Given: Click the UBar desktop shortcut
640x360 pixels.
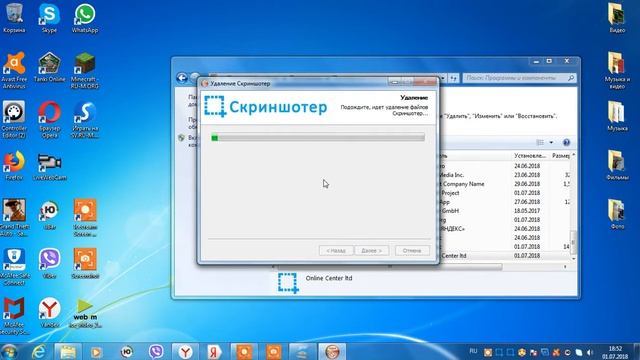Looking at the screenshot, I should (x=49, y=215).
